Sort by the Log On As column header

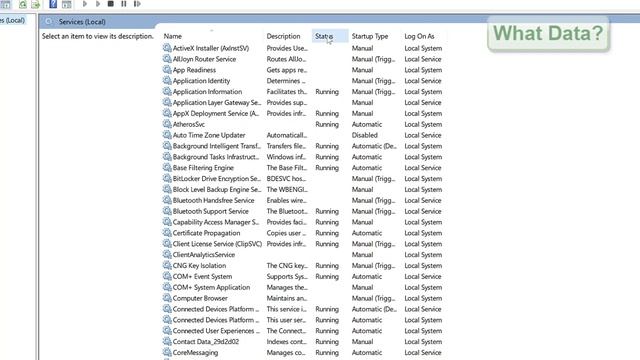[x=419, y=36]
